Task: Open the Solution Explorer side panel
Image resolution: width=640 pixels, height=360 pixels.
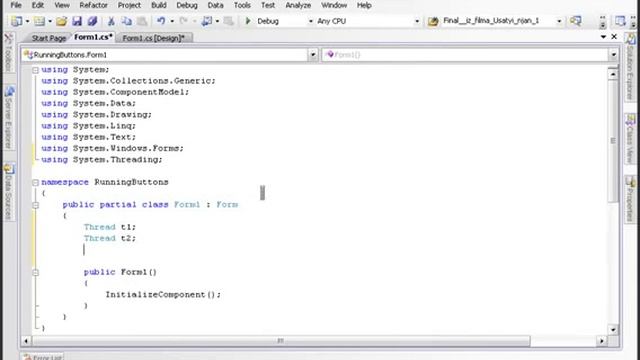Action: (x=631, y=68)
